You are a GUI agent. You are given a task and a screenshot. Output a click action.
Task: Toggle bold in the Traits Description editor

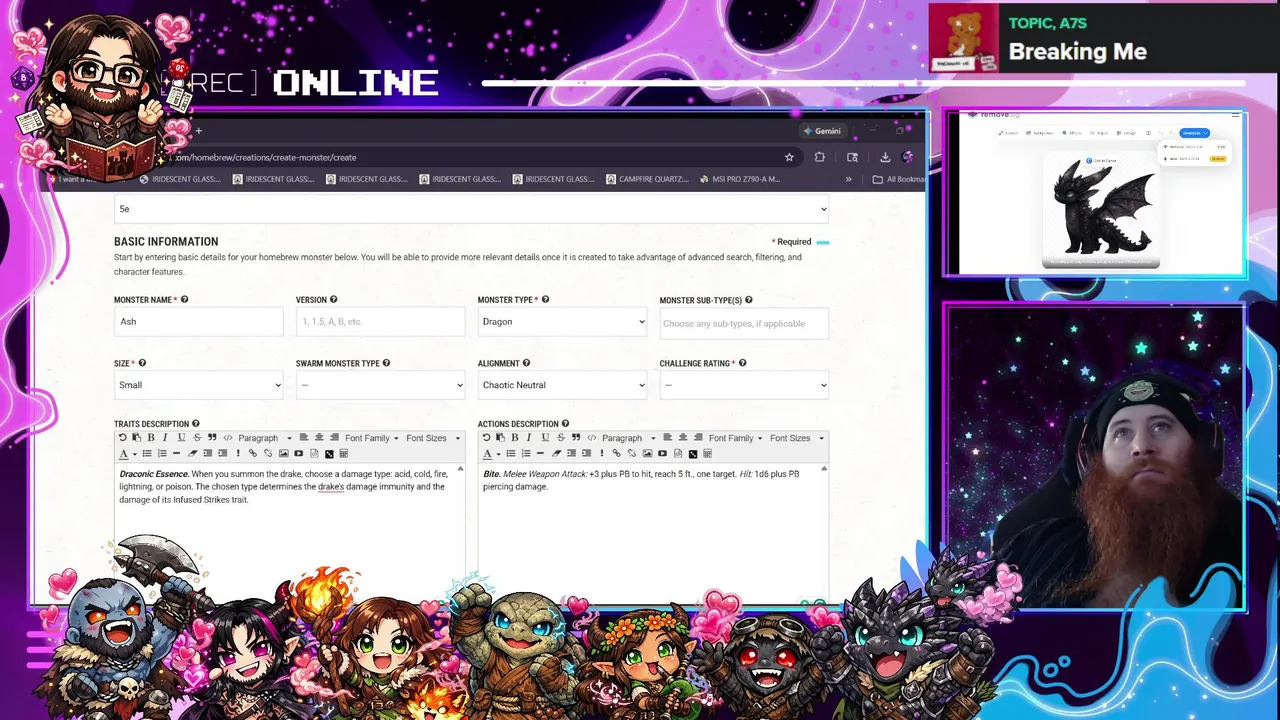point(151,438)
